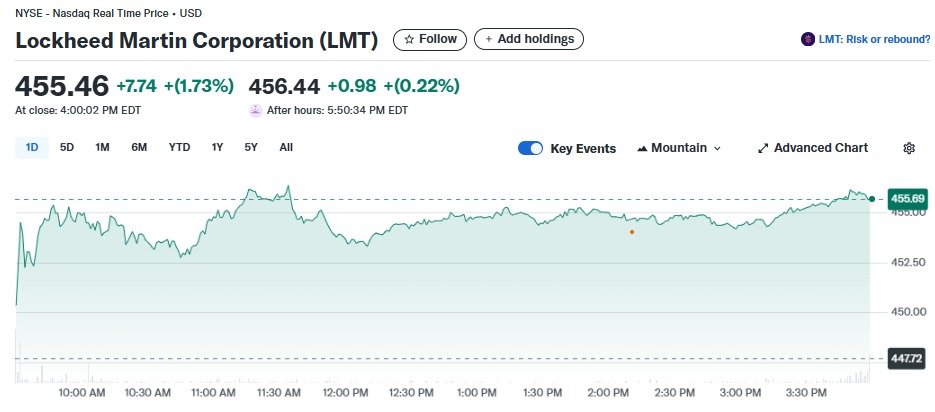Click the +(0.22%) after-hours percent
935x412 pixels.
point(422,86)
